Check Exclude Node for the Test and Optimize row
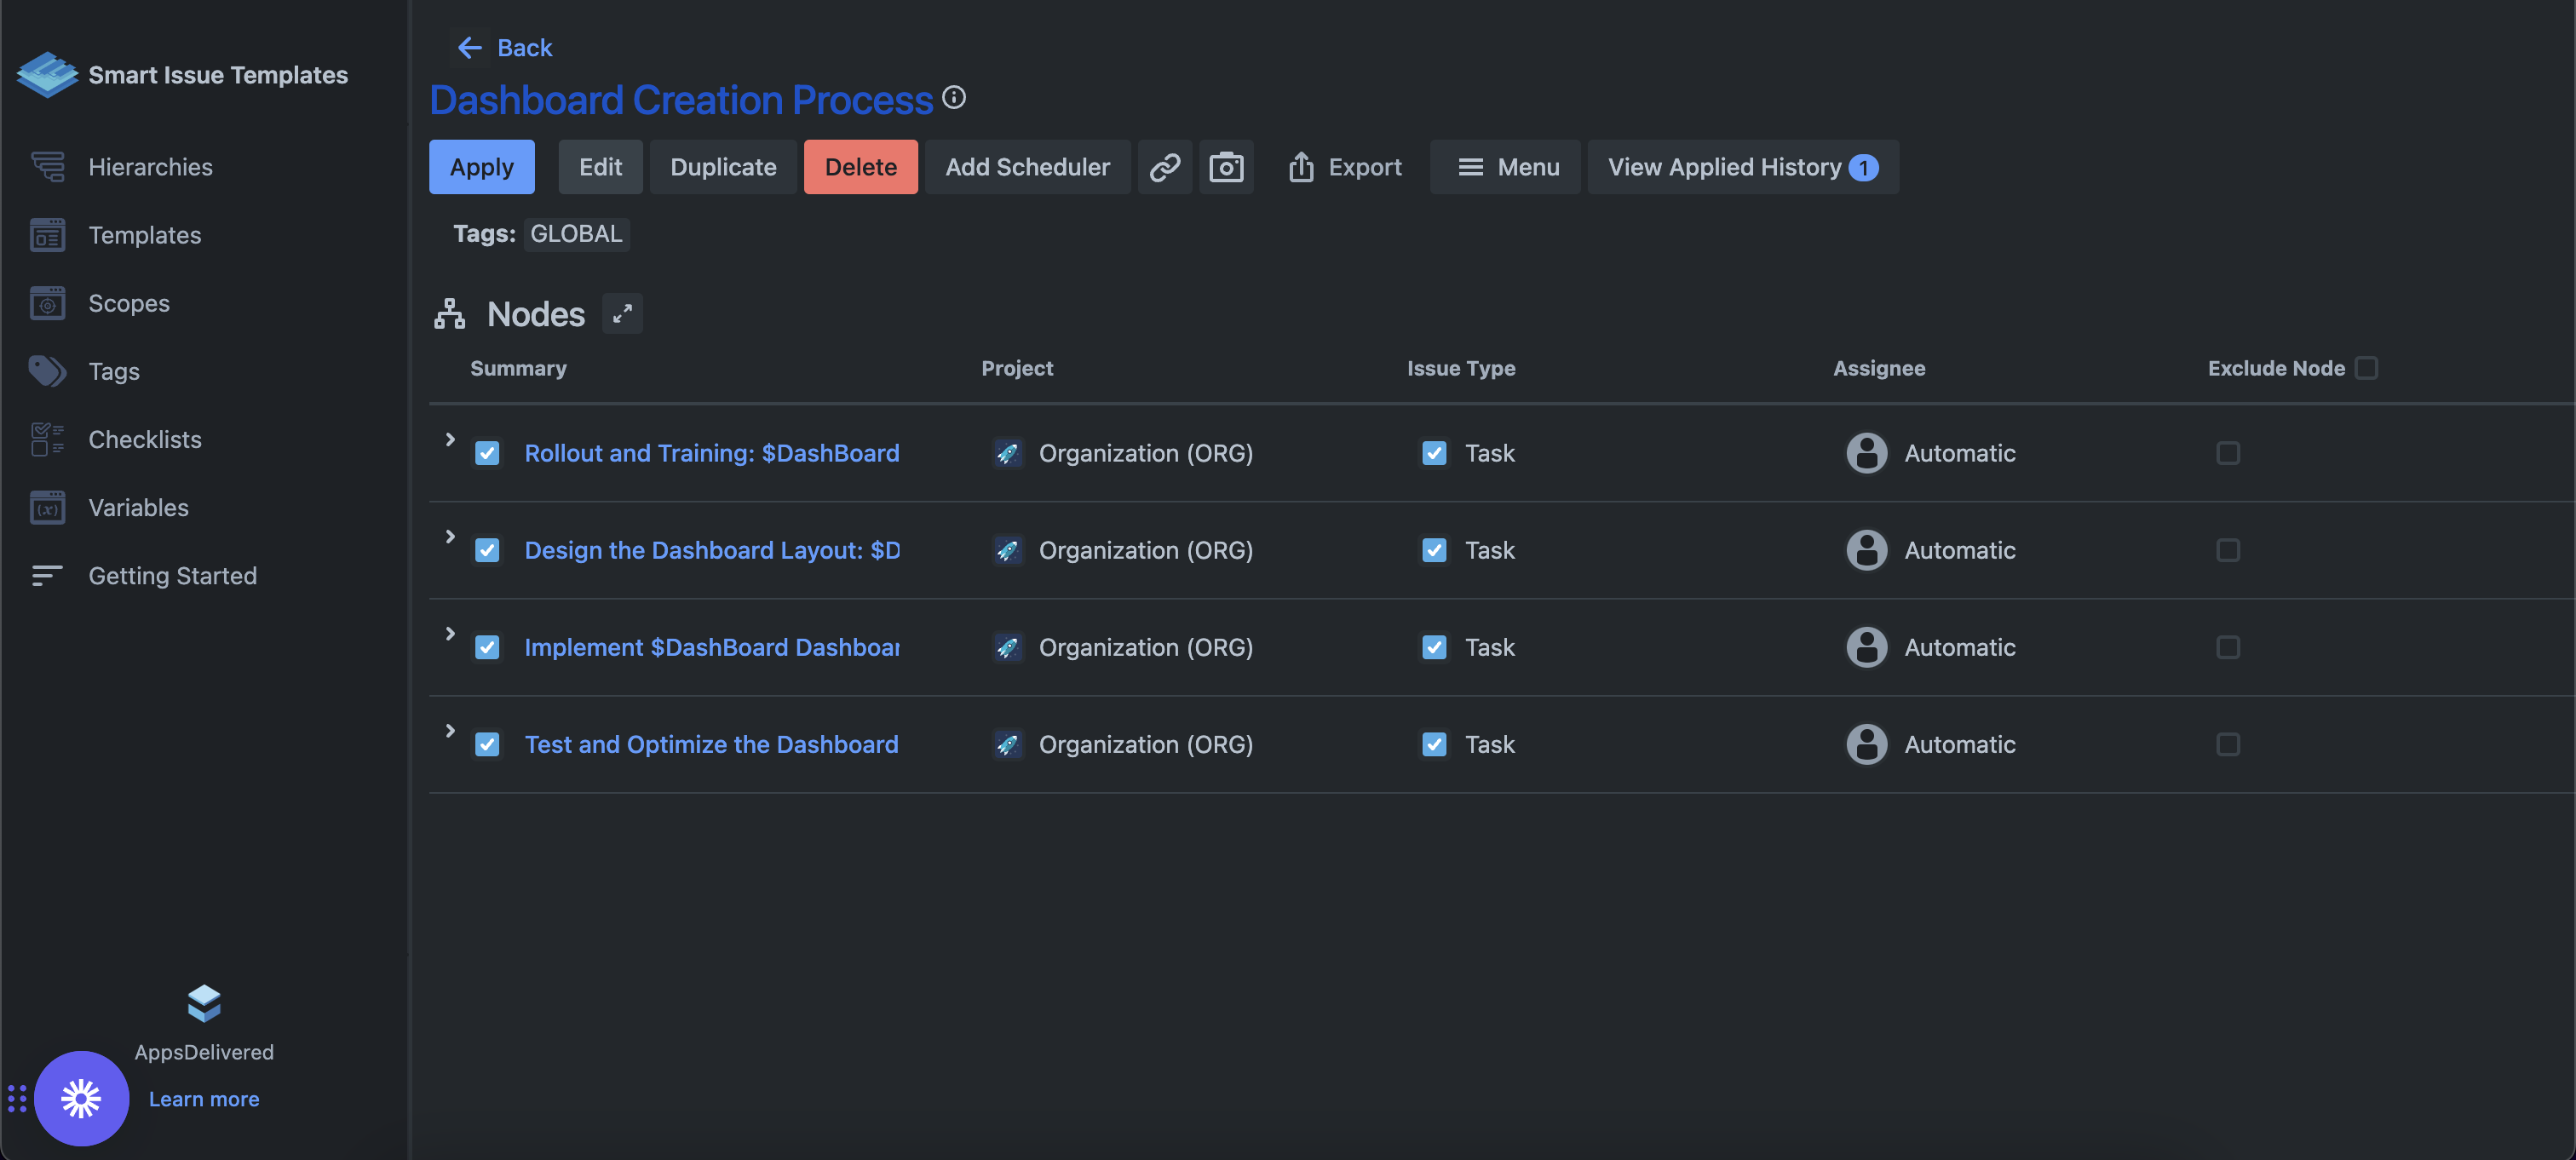The image size is (2576, 1160). coord(2227,744)
